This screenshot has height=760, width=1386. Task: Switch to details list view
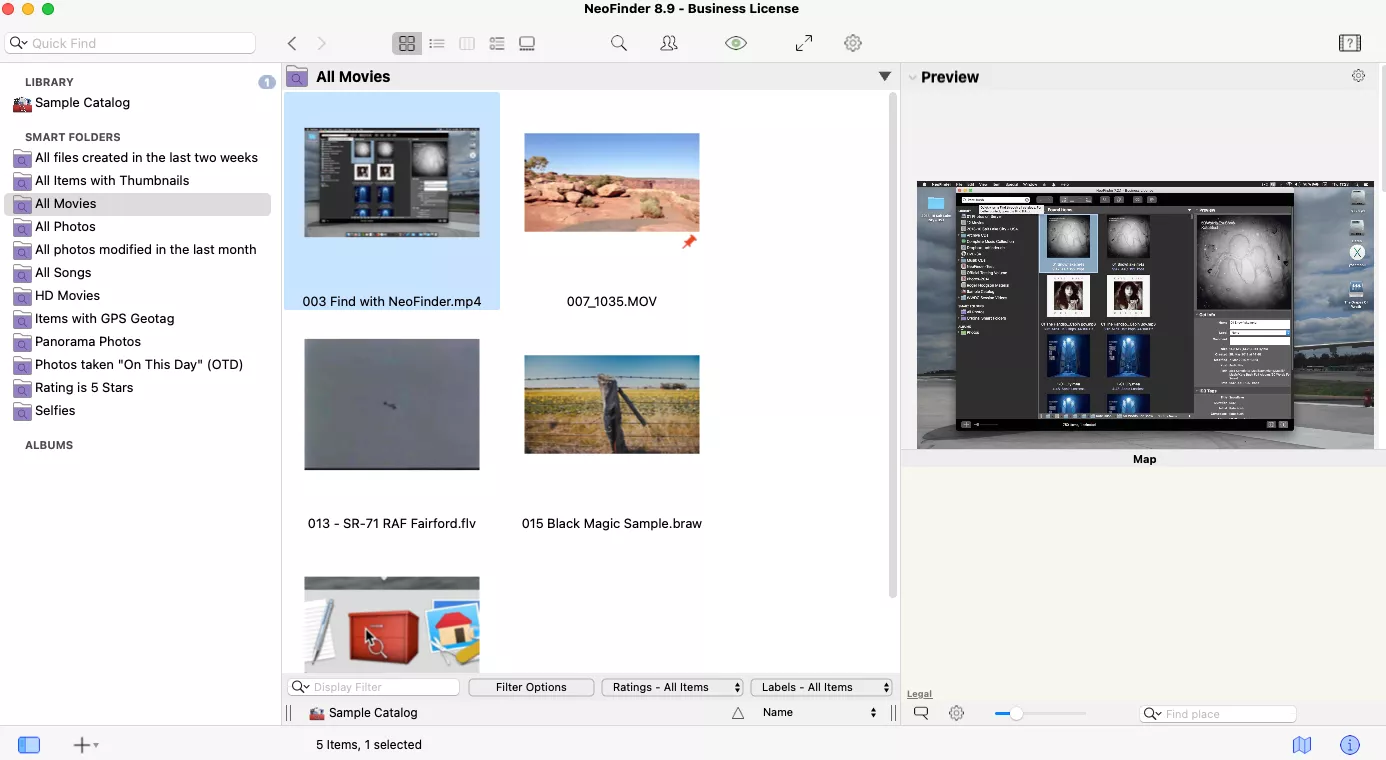pos(497,43)
